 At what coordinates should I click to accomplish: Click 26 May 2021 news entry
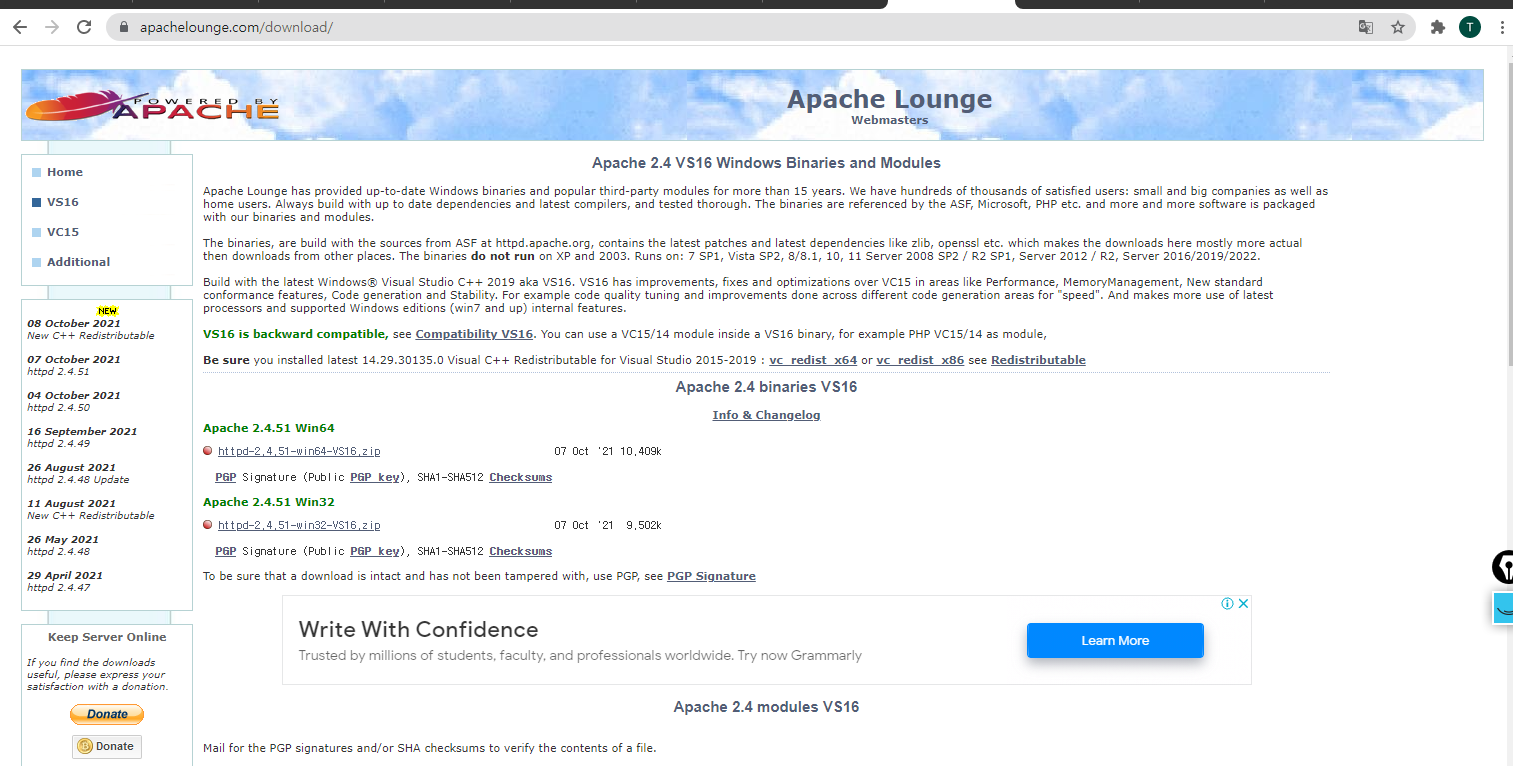point(63,545)
